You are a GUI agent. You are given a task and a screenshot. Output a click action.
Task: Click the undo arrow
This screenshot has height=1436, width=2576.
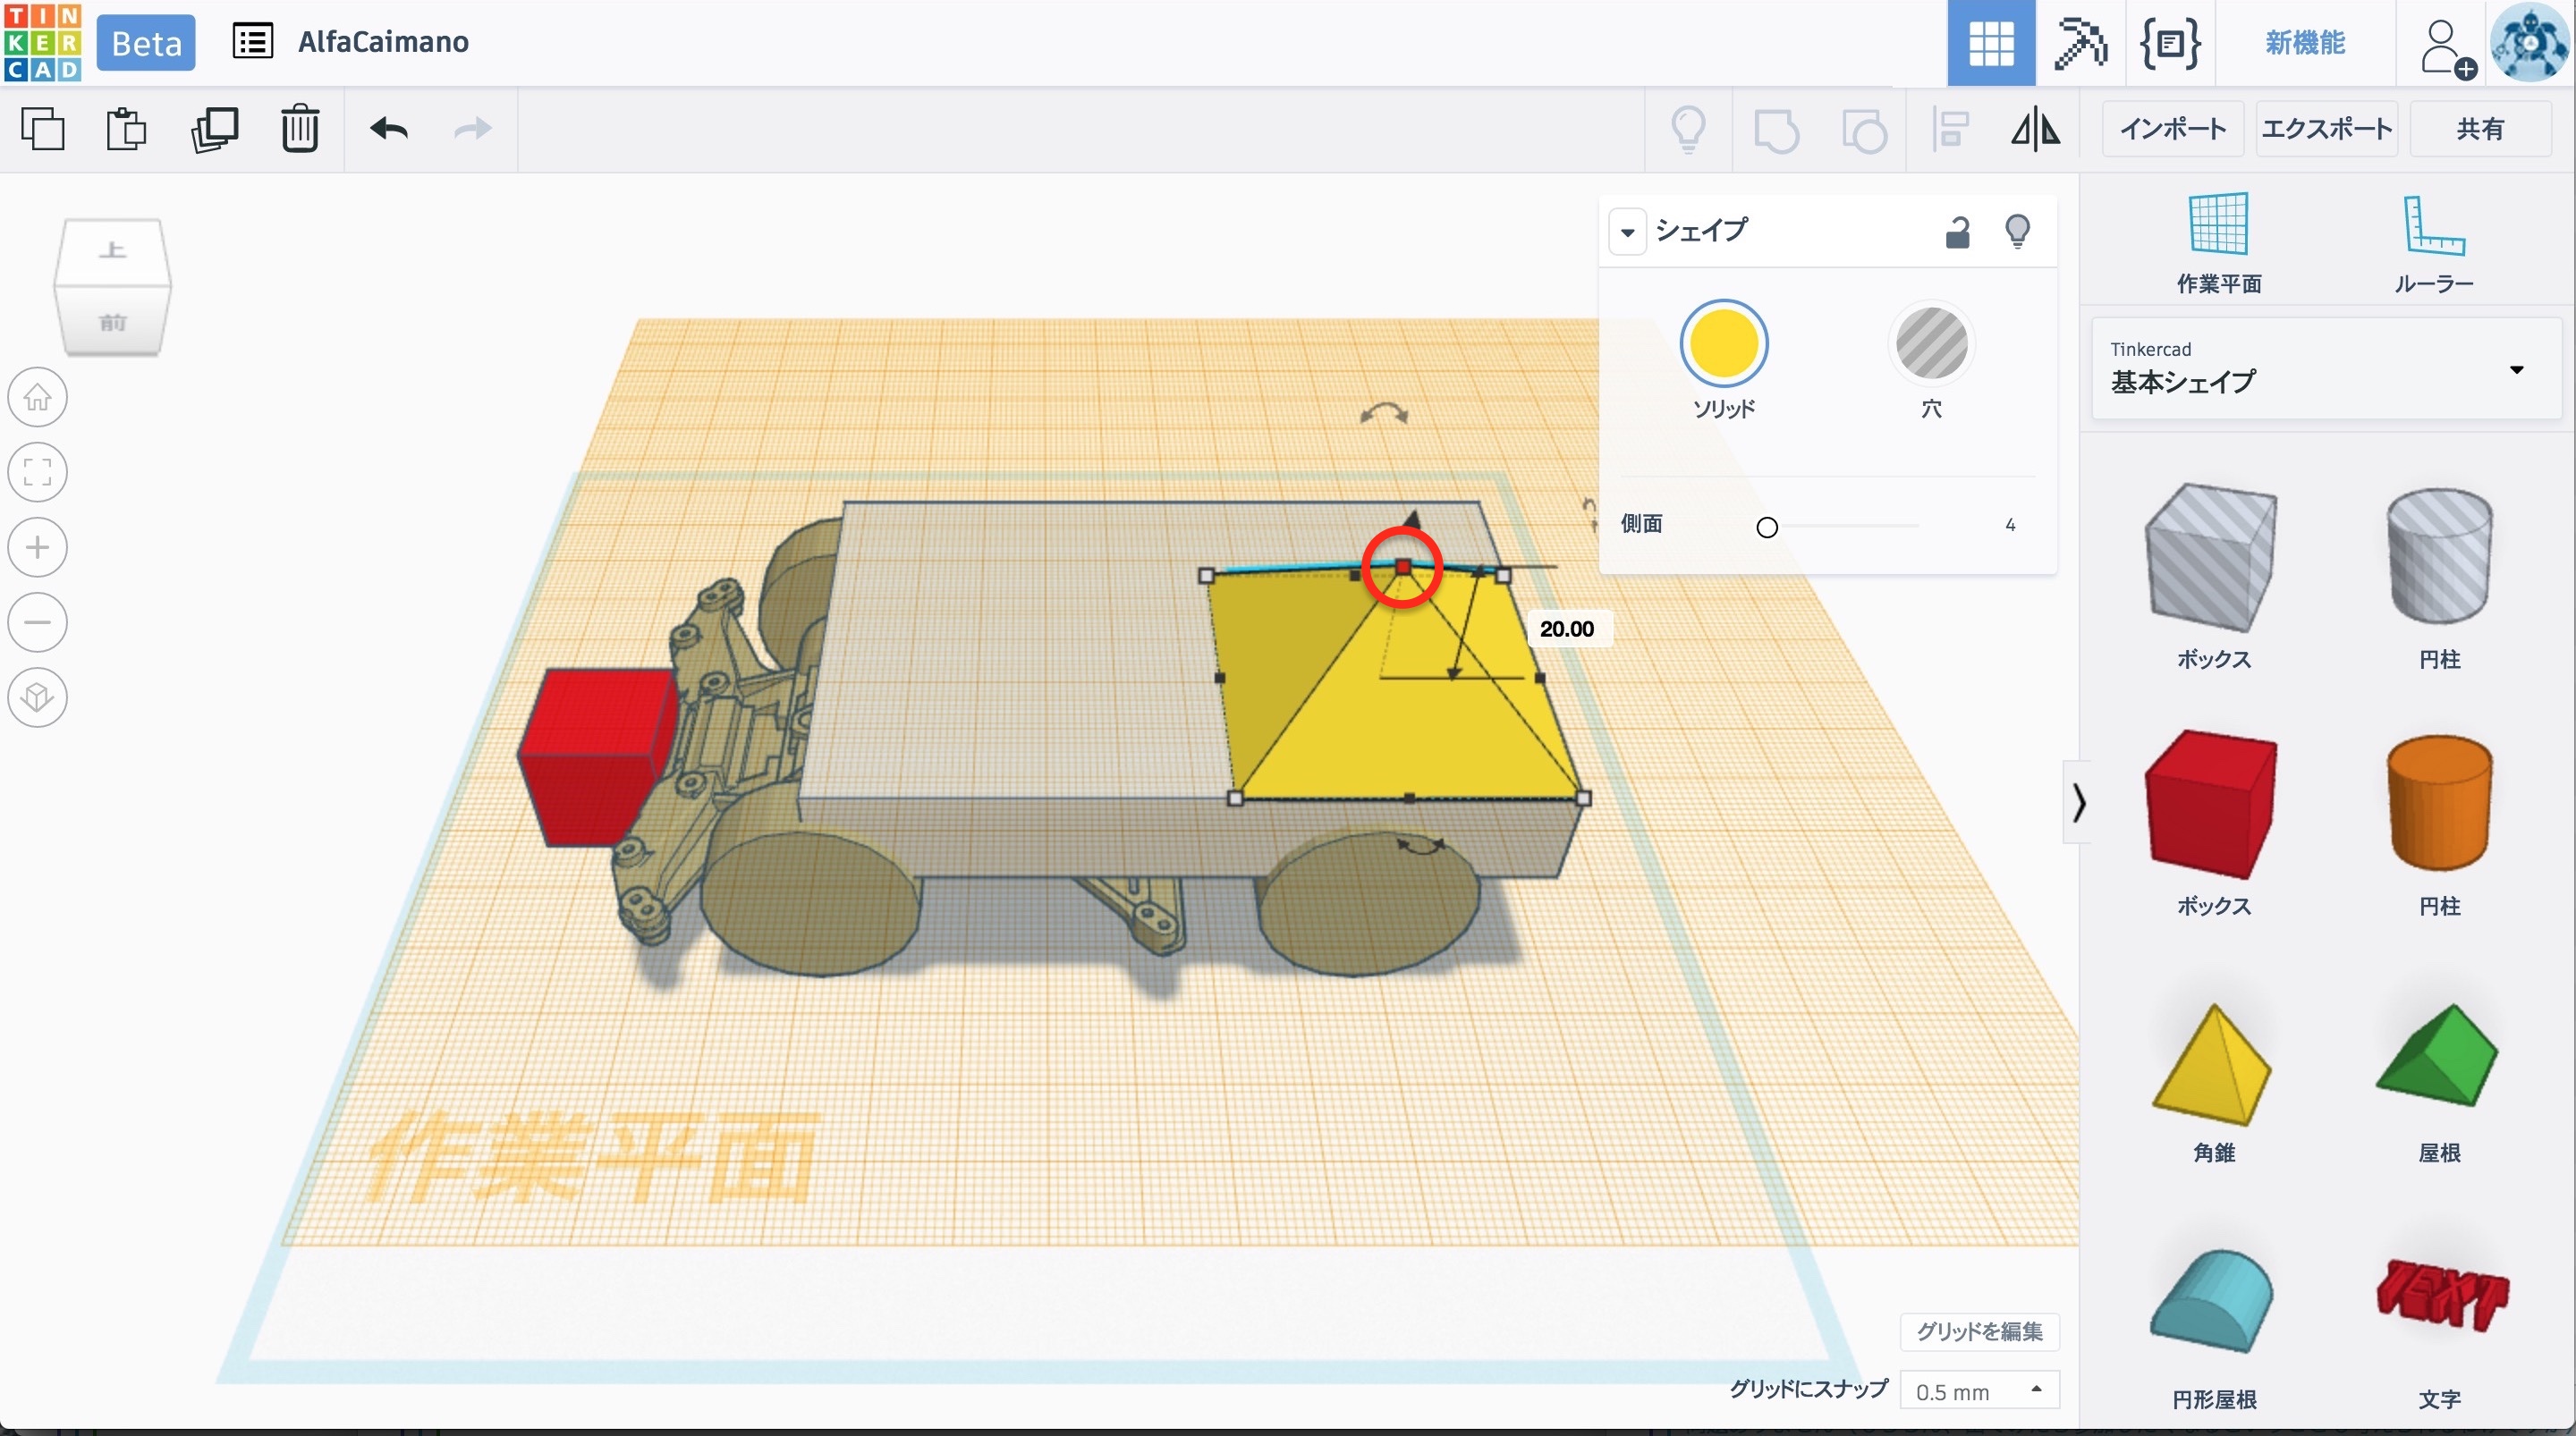coord(388,129)
